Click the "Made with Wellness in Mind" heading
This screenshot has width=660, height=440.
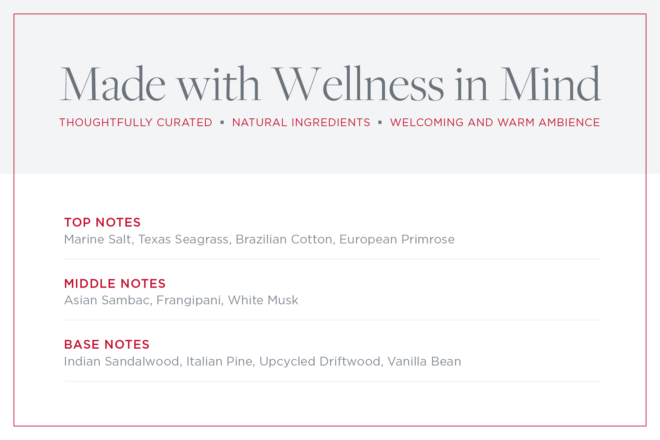pos(330,83)
